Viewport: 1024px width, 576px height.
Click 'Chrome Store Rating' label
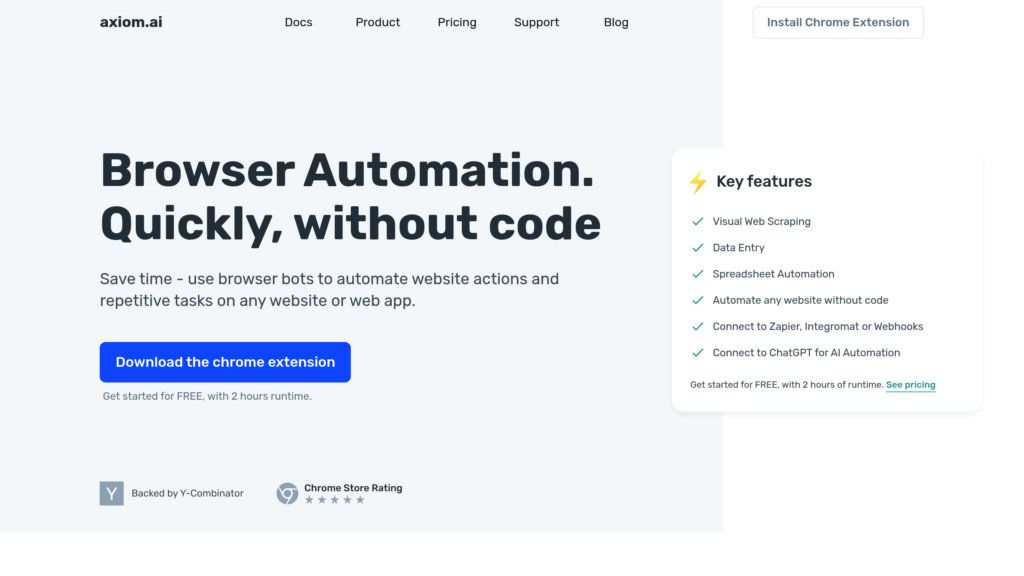click(x=353, y=488)
